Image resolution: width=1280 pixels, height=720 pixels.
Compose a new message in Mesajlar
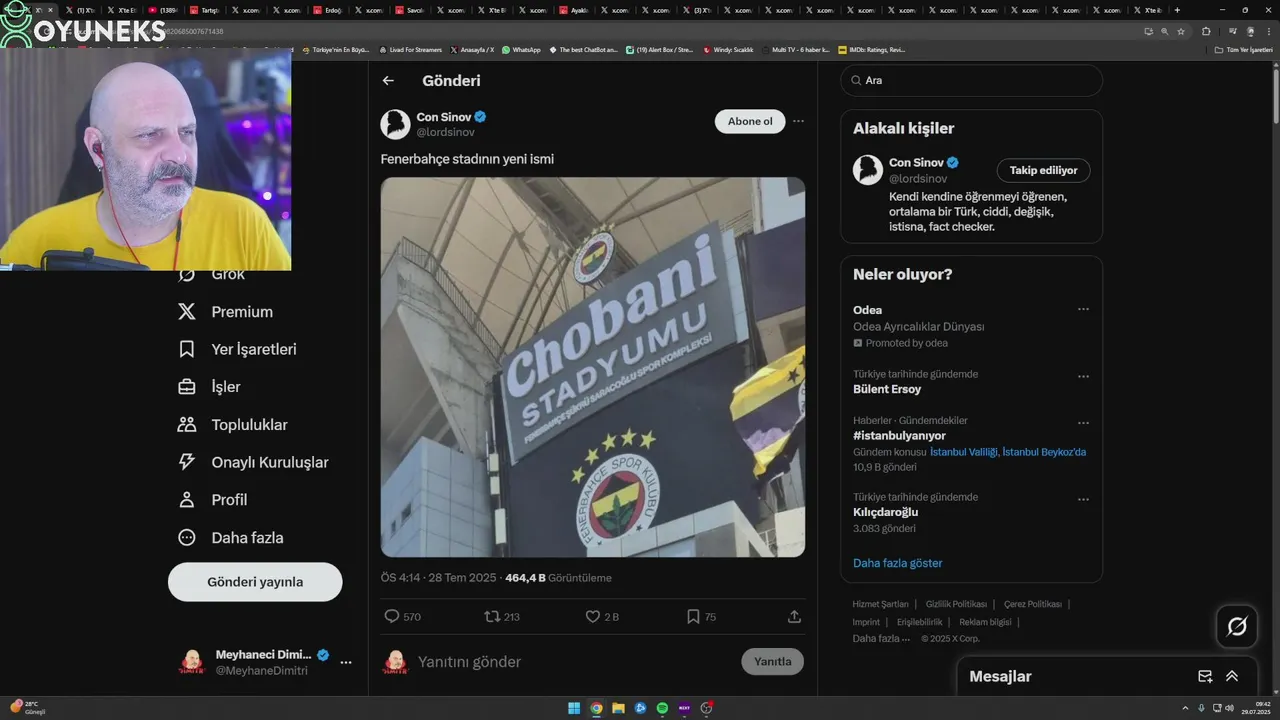(1205, 677)
